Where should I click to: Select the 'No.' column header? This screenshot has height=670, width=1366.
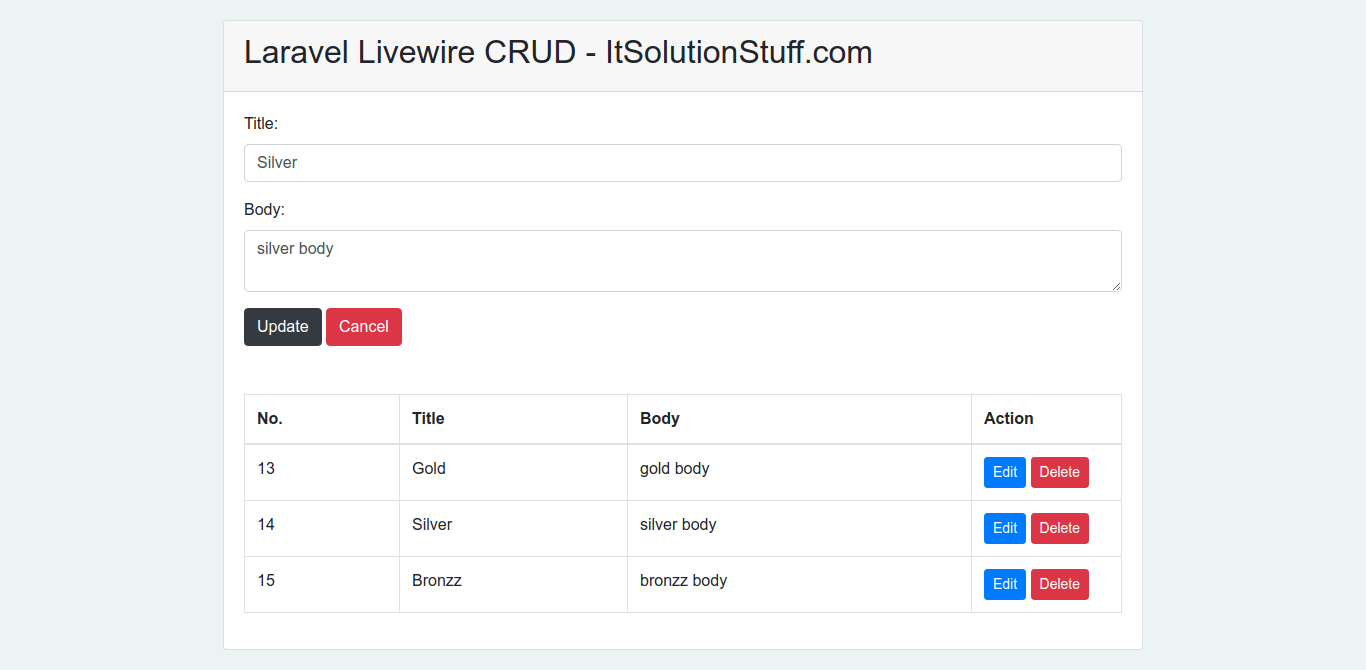(270, 419)
